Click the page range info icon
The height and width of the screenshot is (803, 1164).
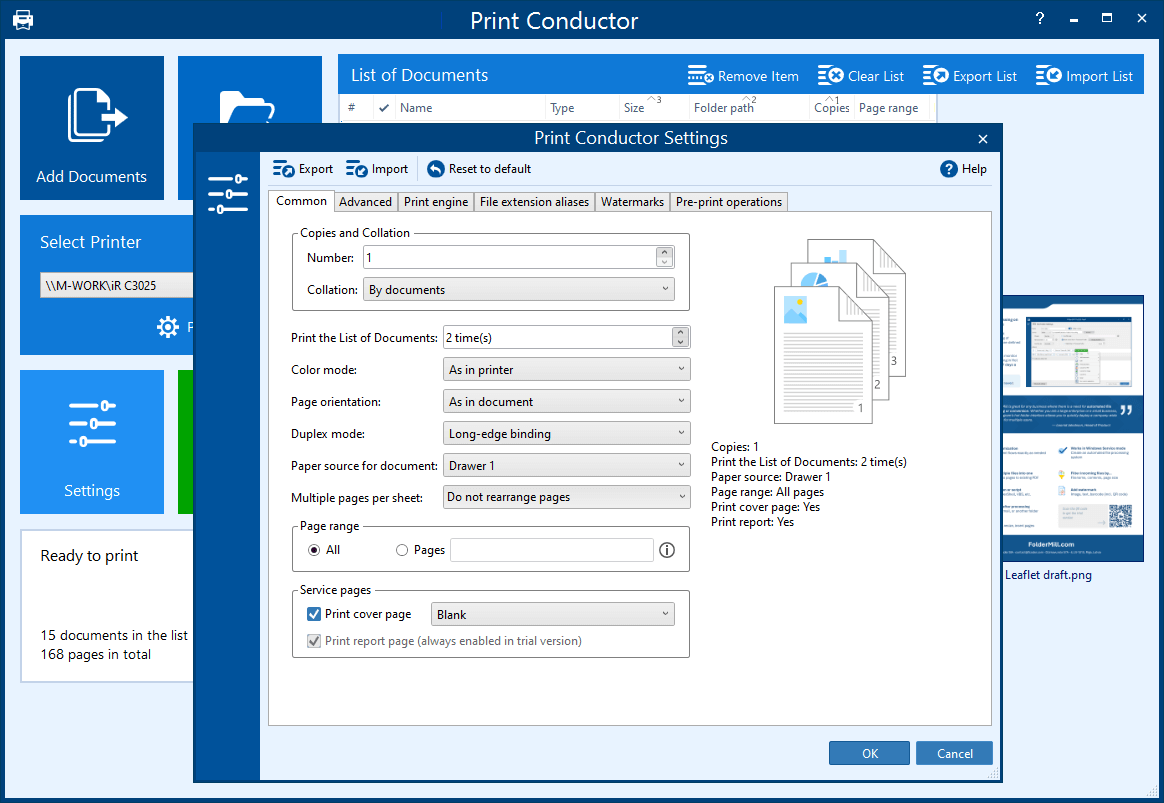point(667,550)
